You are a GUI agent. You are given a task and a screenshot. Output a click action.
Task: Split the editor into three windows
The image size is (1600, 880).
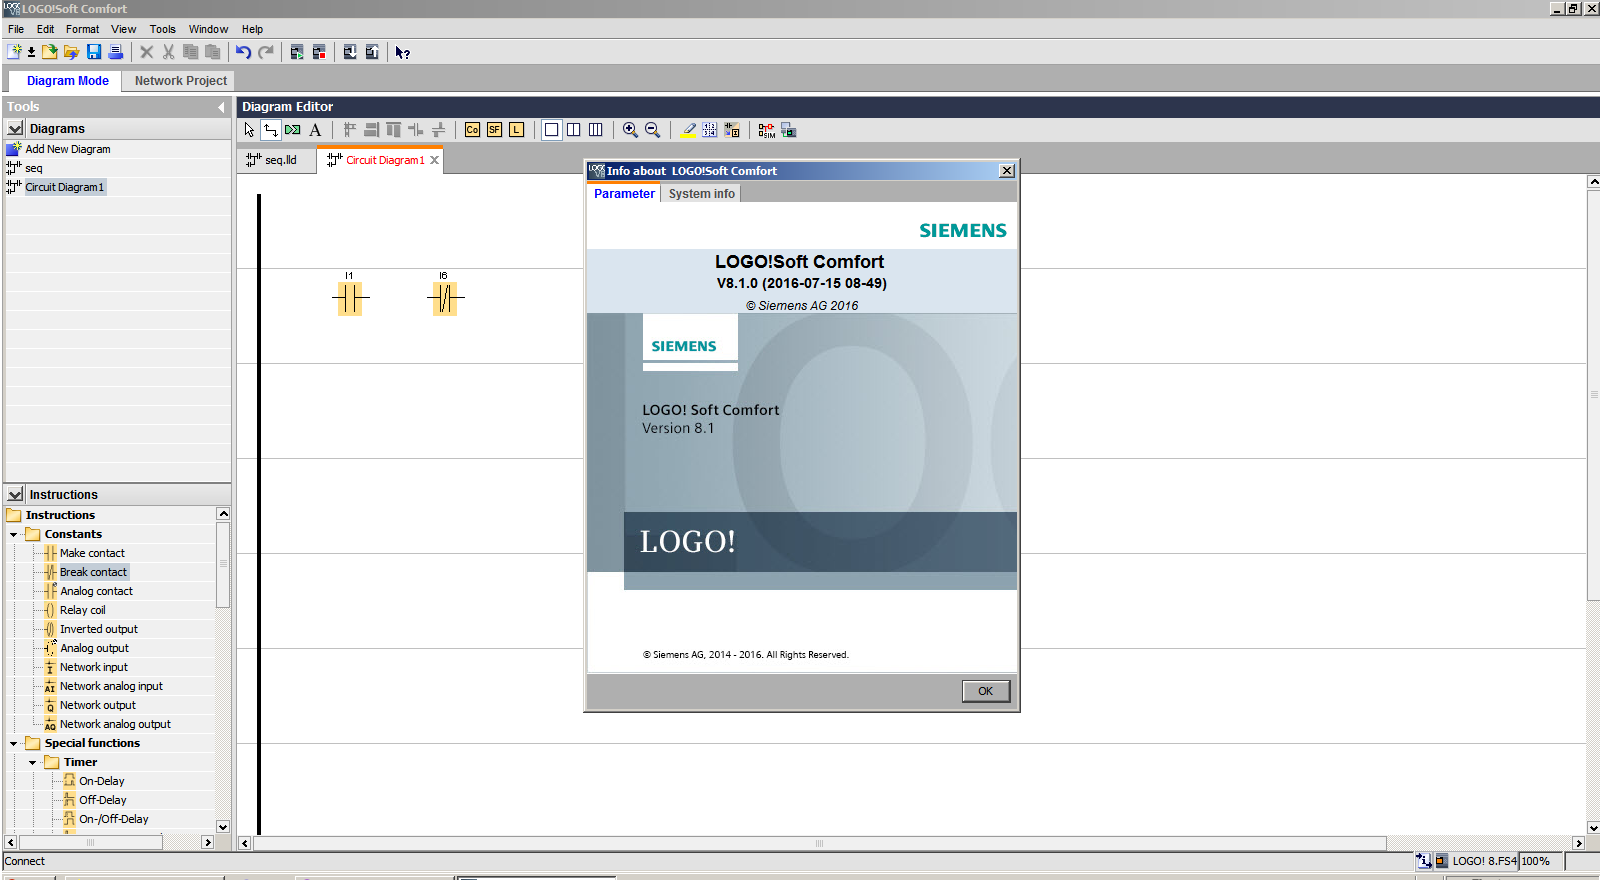click(595, 130)
